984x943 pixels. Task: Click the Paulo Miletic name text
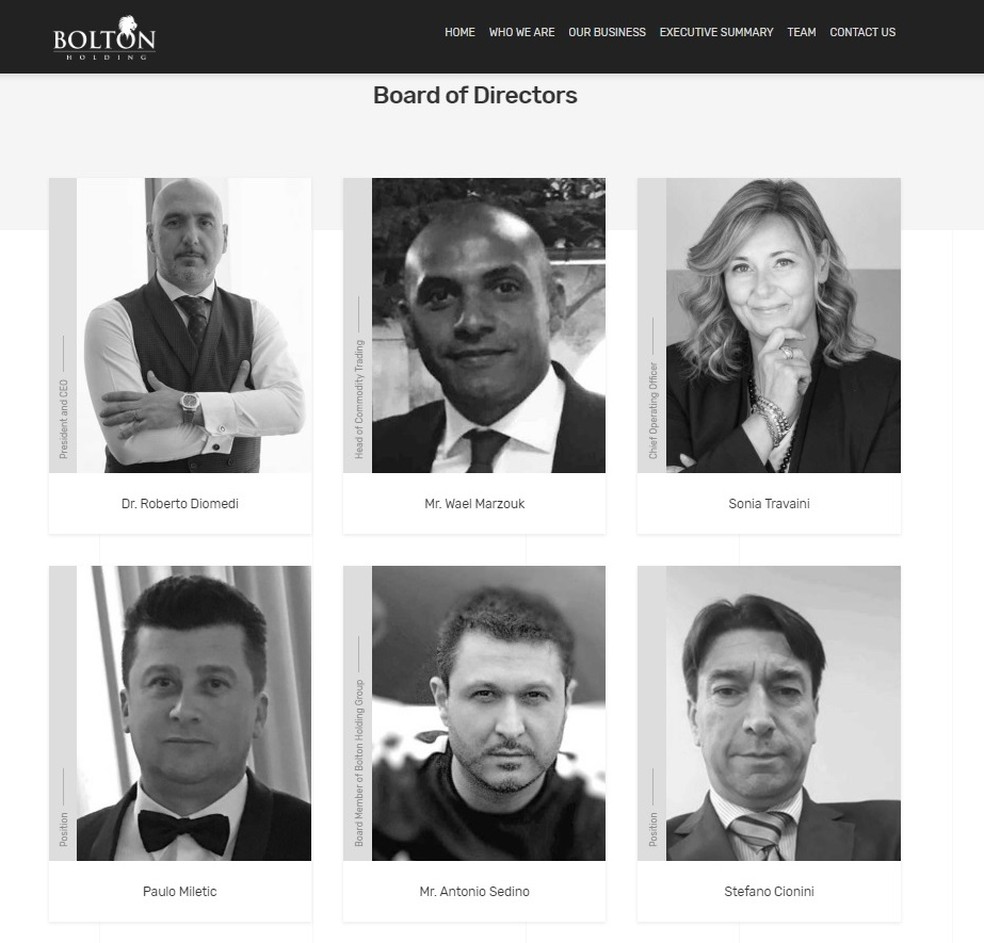180,891
